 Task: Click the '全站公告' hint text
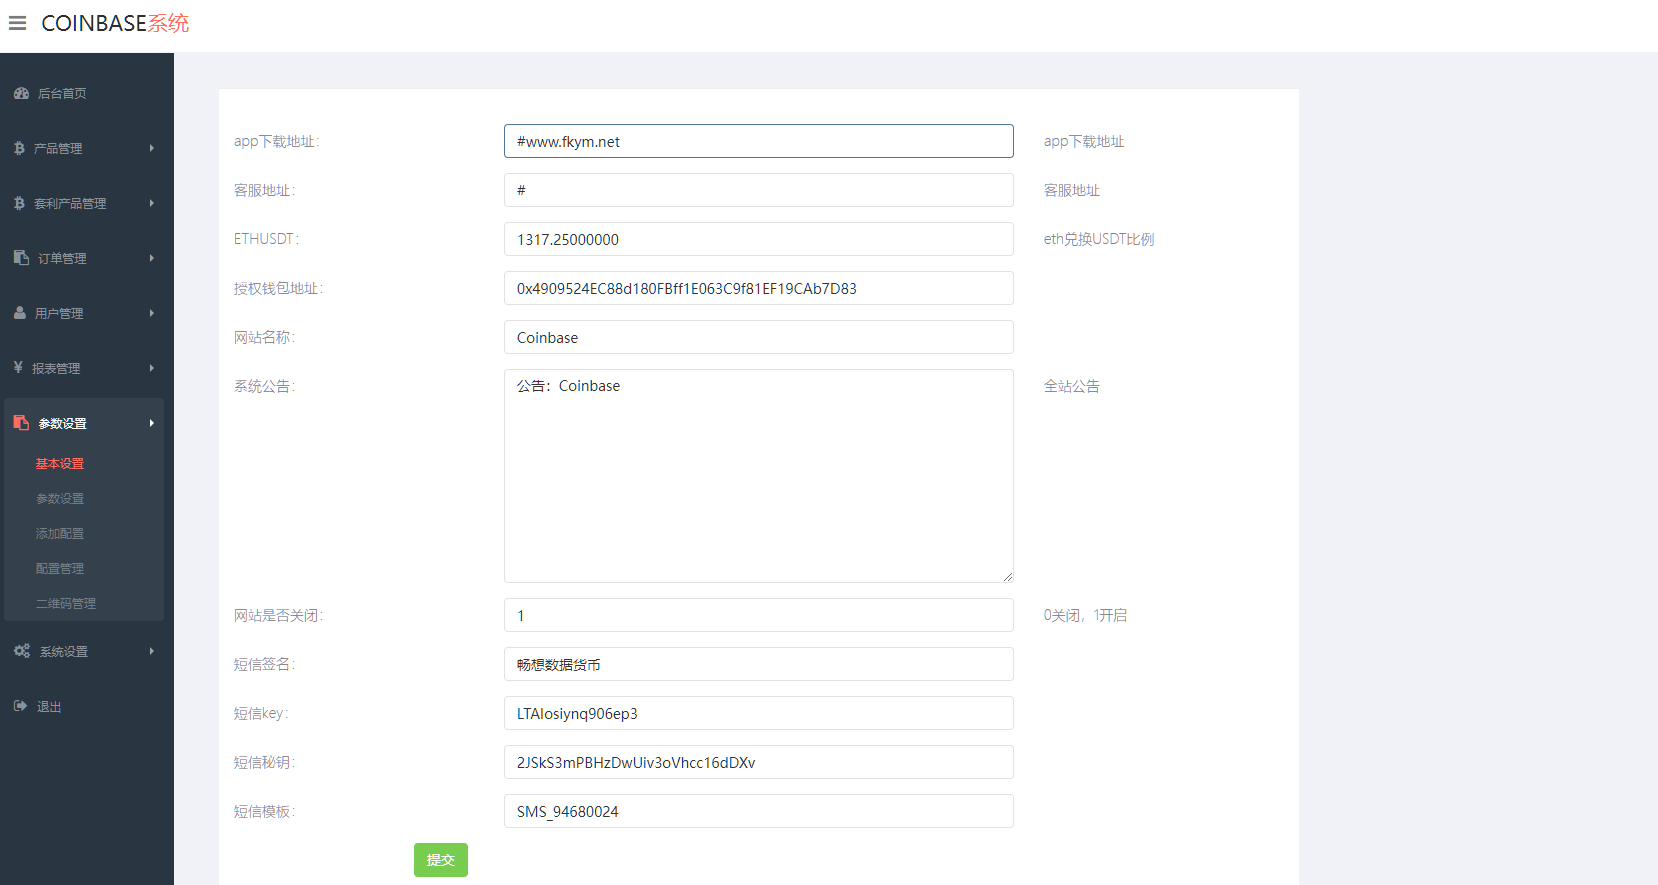click(x=1072, y=386)
